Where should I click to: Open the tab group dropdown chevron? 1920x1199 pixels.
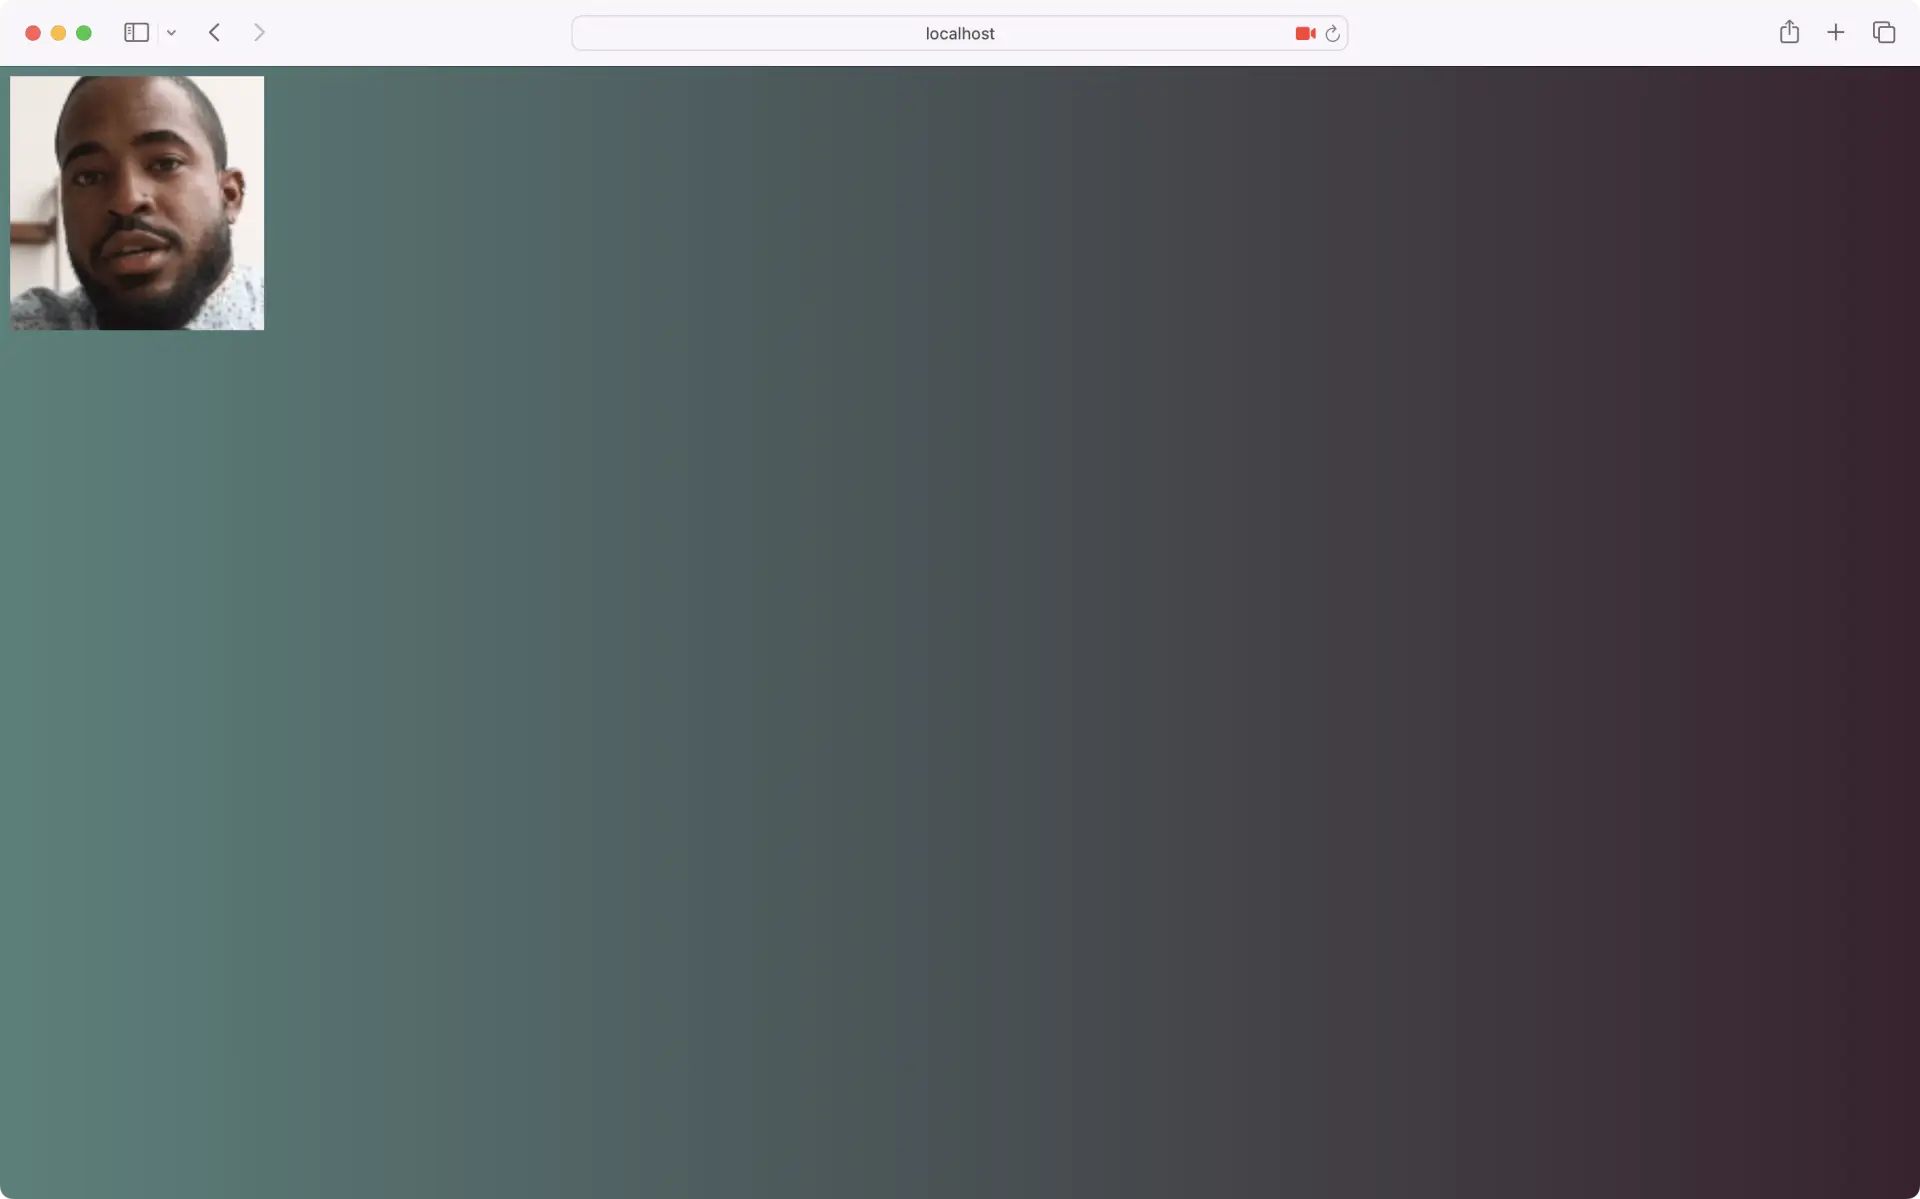pos(172,33)
